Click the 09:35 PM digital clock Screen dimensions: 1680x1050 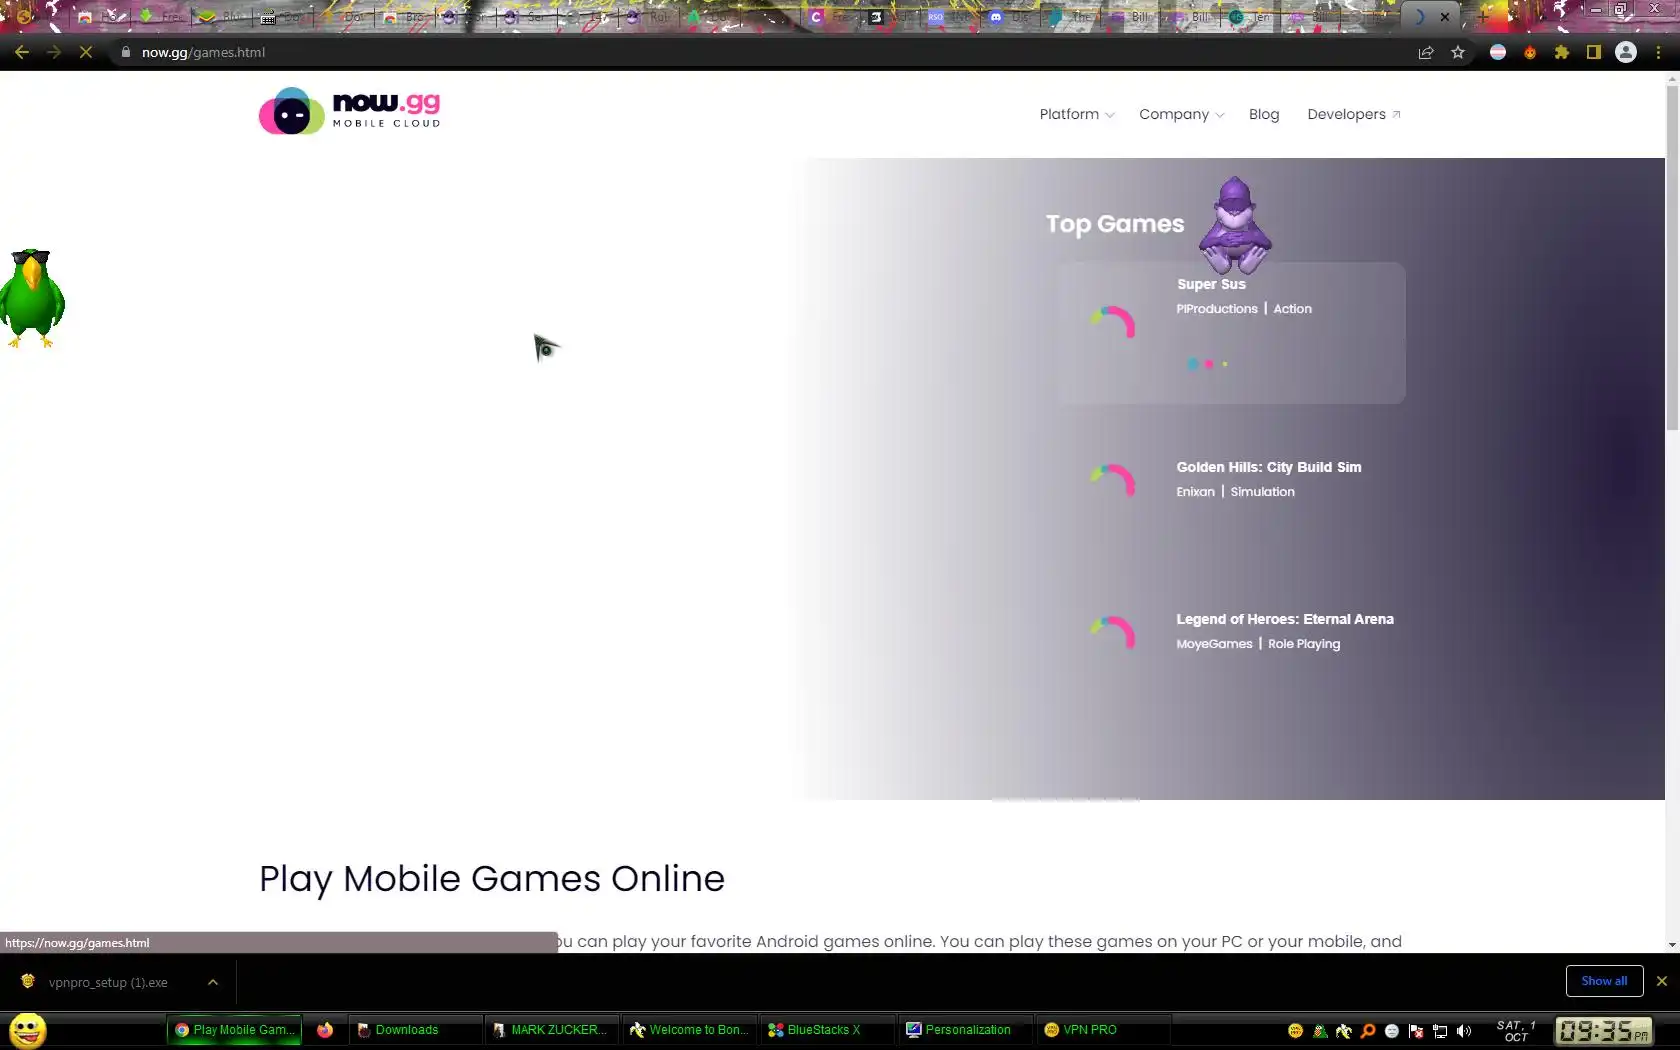point(1603,1031)
